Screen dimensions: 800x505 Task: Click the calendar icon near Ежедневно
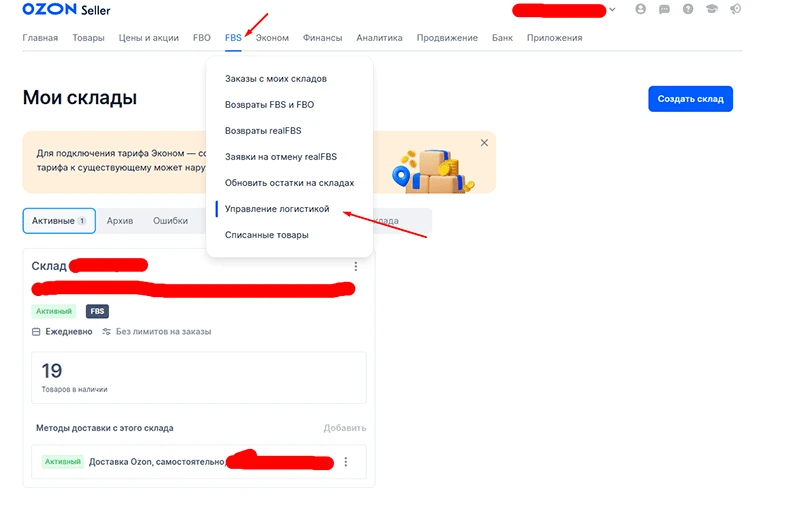pos(36,332)
